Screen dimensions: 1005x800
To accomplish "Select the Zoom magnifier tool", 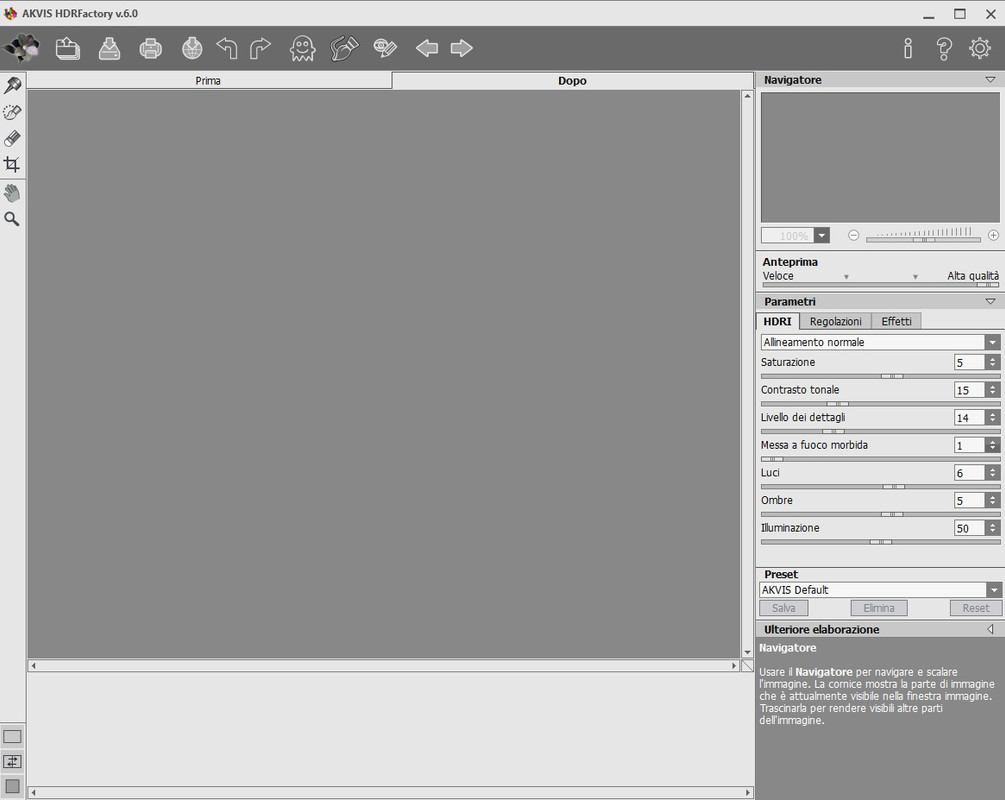I will tap(12, 219).
